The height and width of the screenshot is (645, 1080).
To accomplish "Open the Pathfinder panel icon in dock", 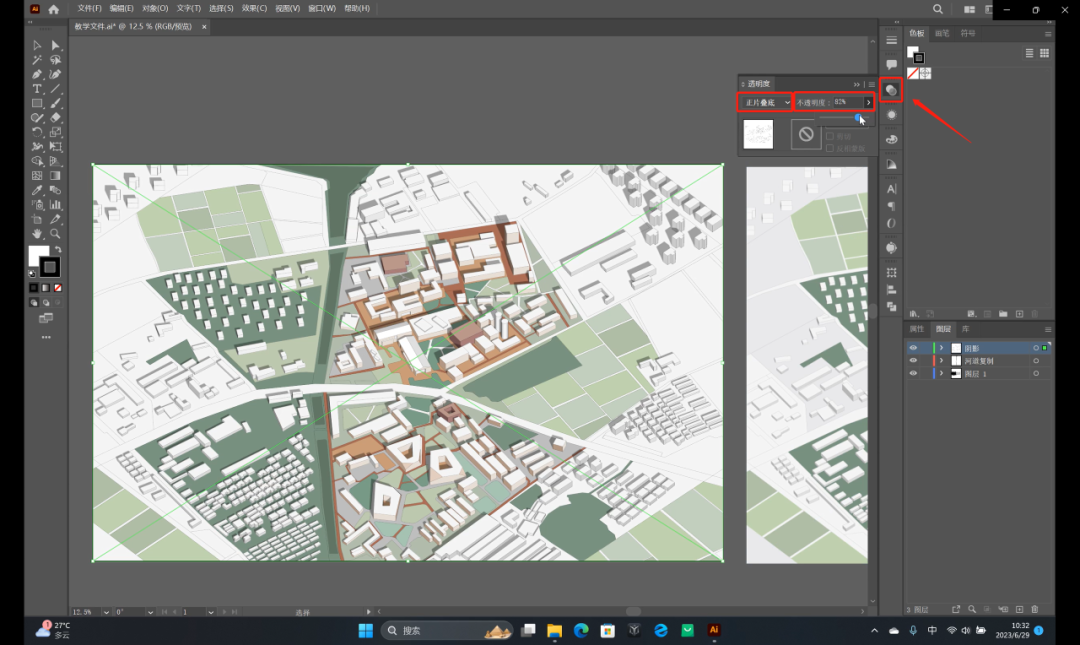I will click(891, 306).
